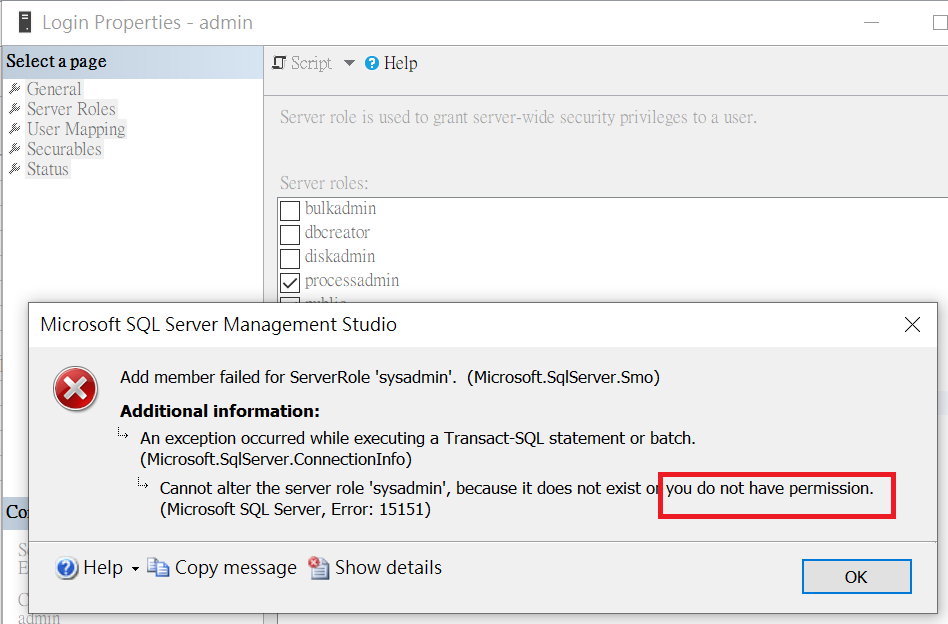Click the Help icon in error dialog
The height and width of the screenshot is (624, 948).
coord(67,568)
